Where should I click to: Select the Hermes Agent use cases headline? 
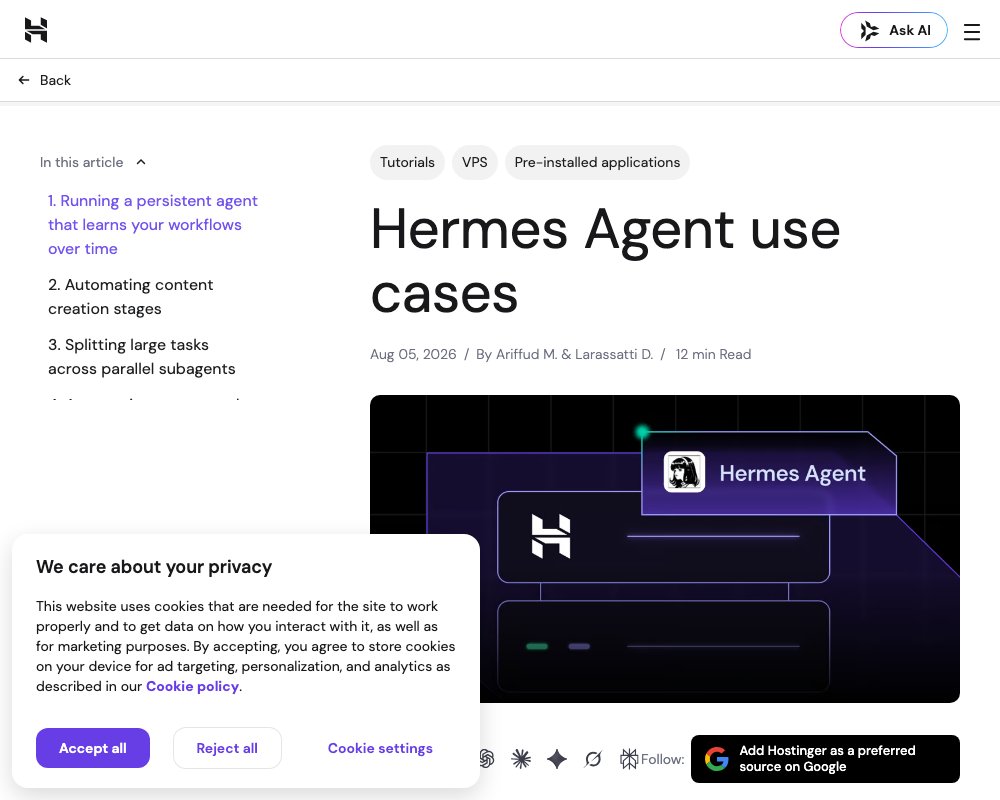click(x=605, y=260)
